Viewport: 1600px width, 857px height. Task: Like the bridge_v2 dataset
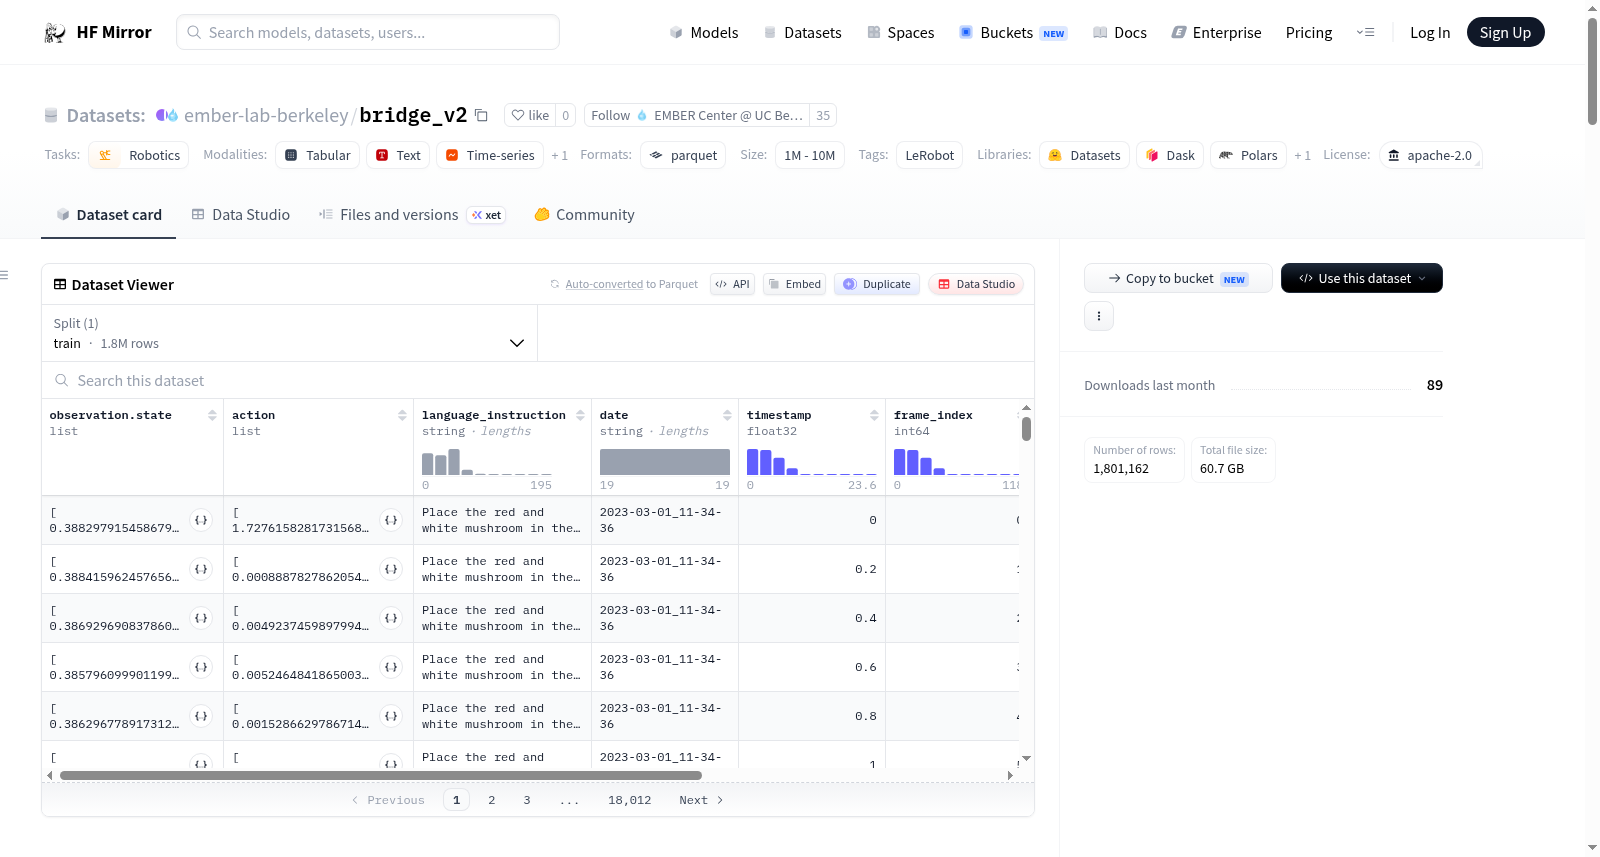coord(530,115)
